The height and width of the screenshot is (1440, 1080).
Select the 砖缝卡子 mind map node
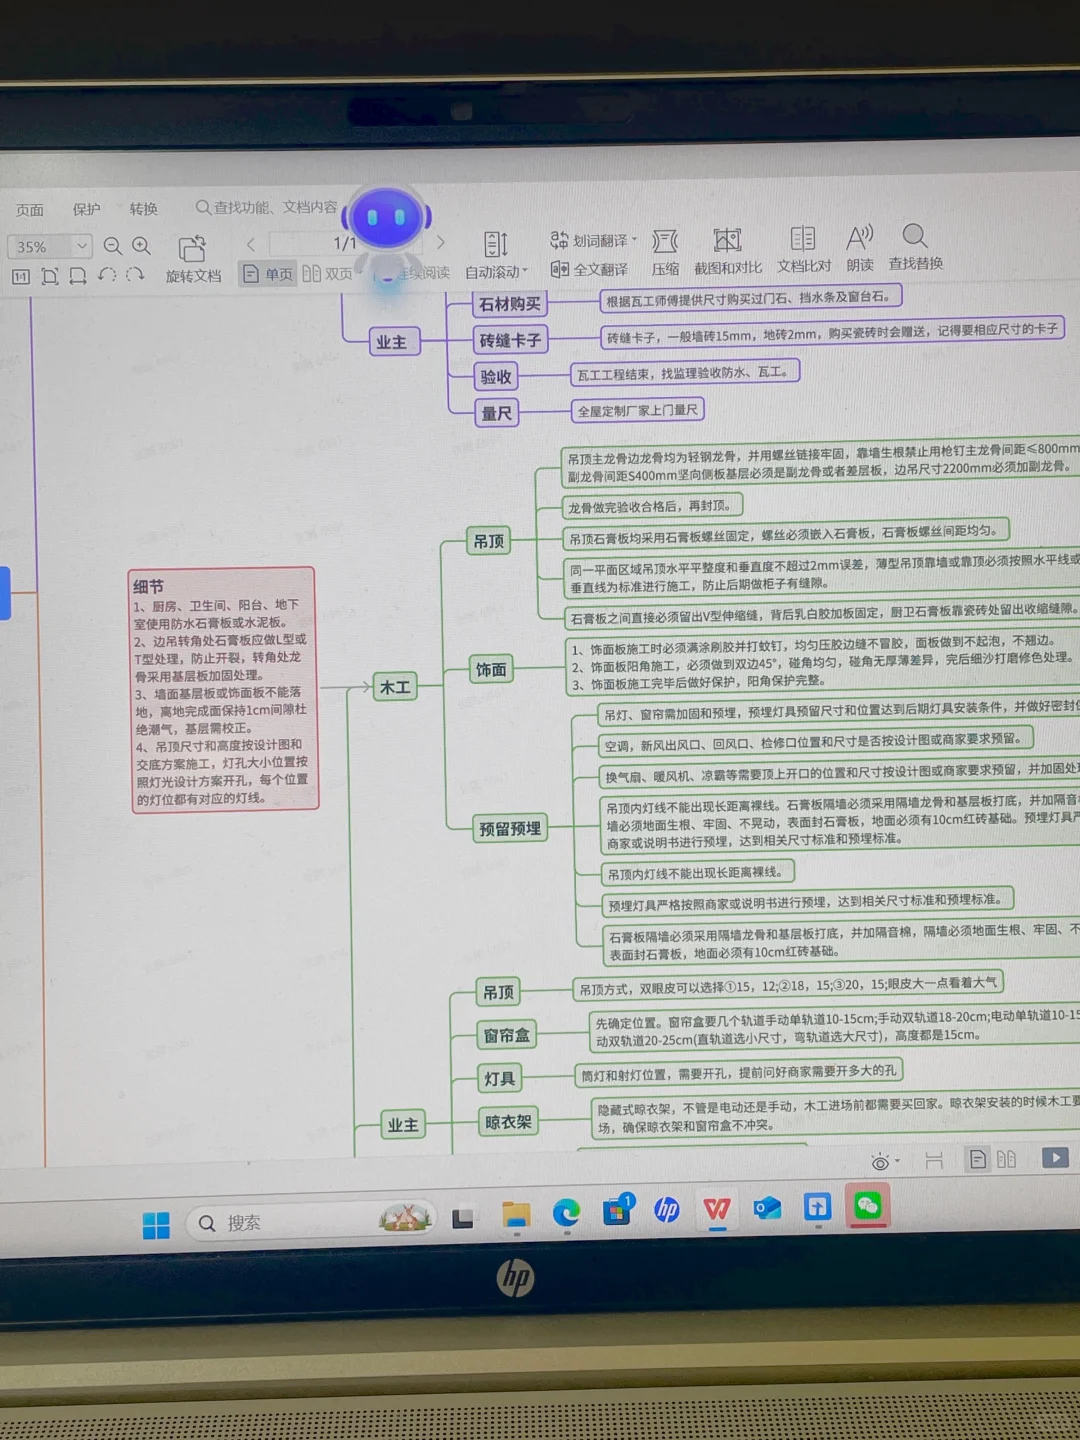click(x=510, y=341)
